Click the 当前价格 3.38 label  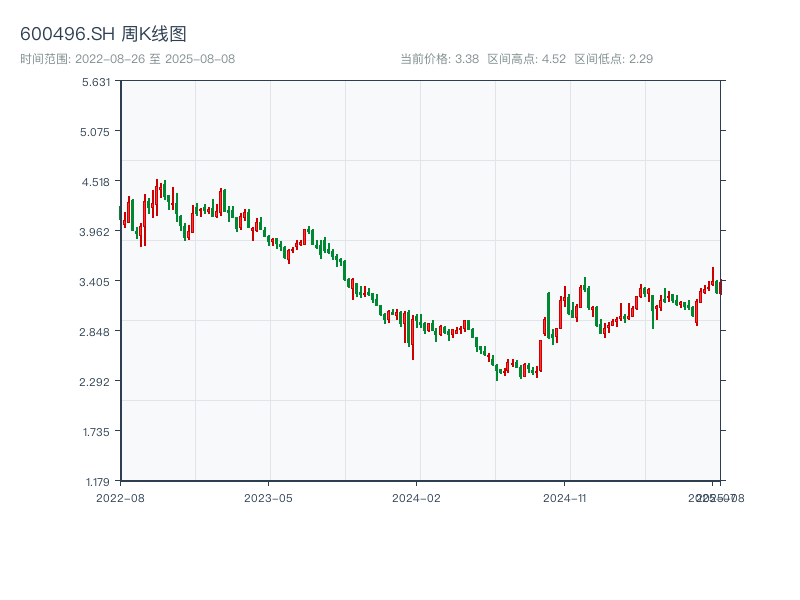[x=440, y=59]
